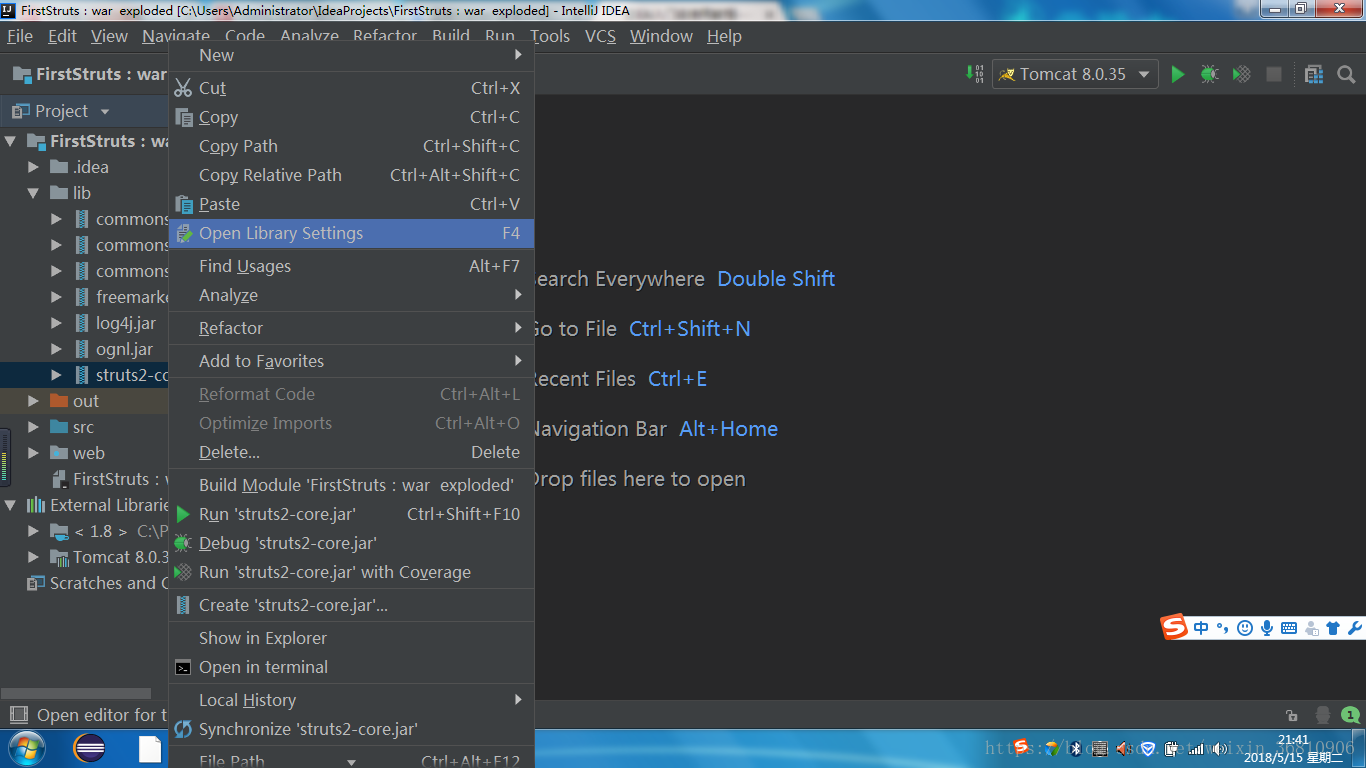Click the gray Stop square icon

[x=1273, y=74]
